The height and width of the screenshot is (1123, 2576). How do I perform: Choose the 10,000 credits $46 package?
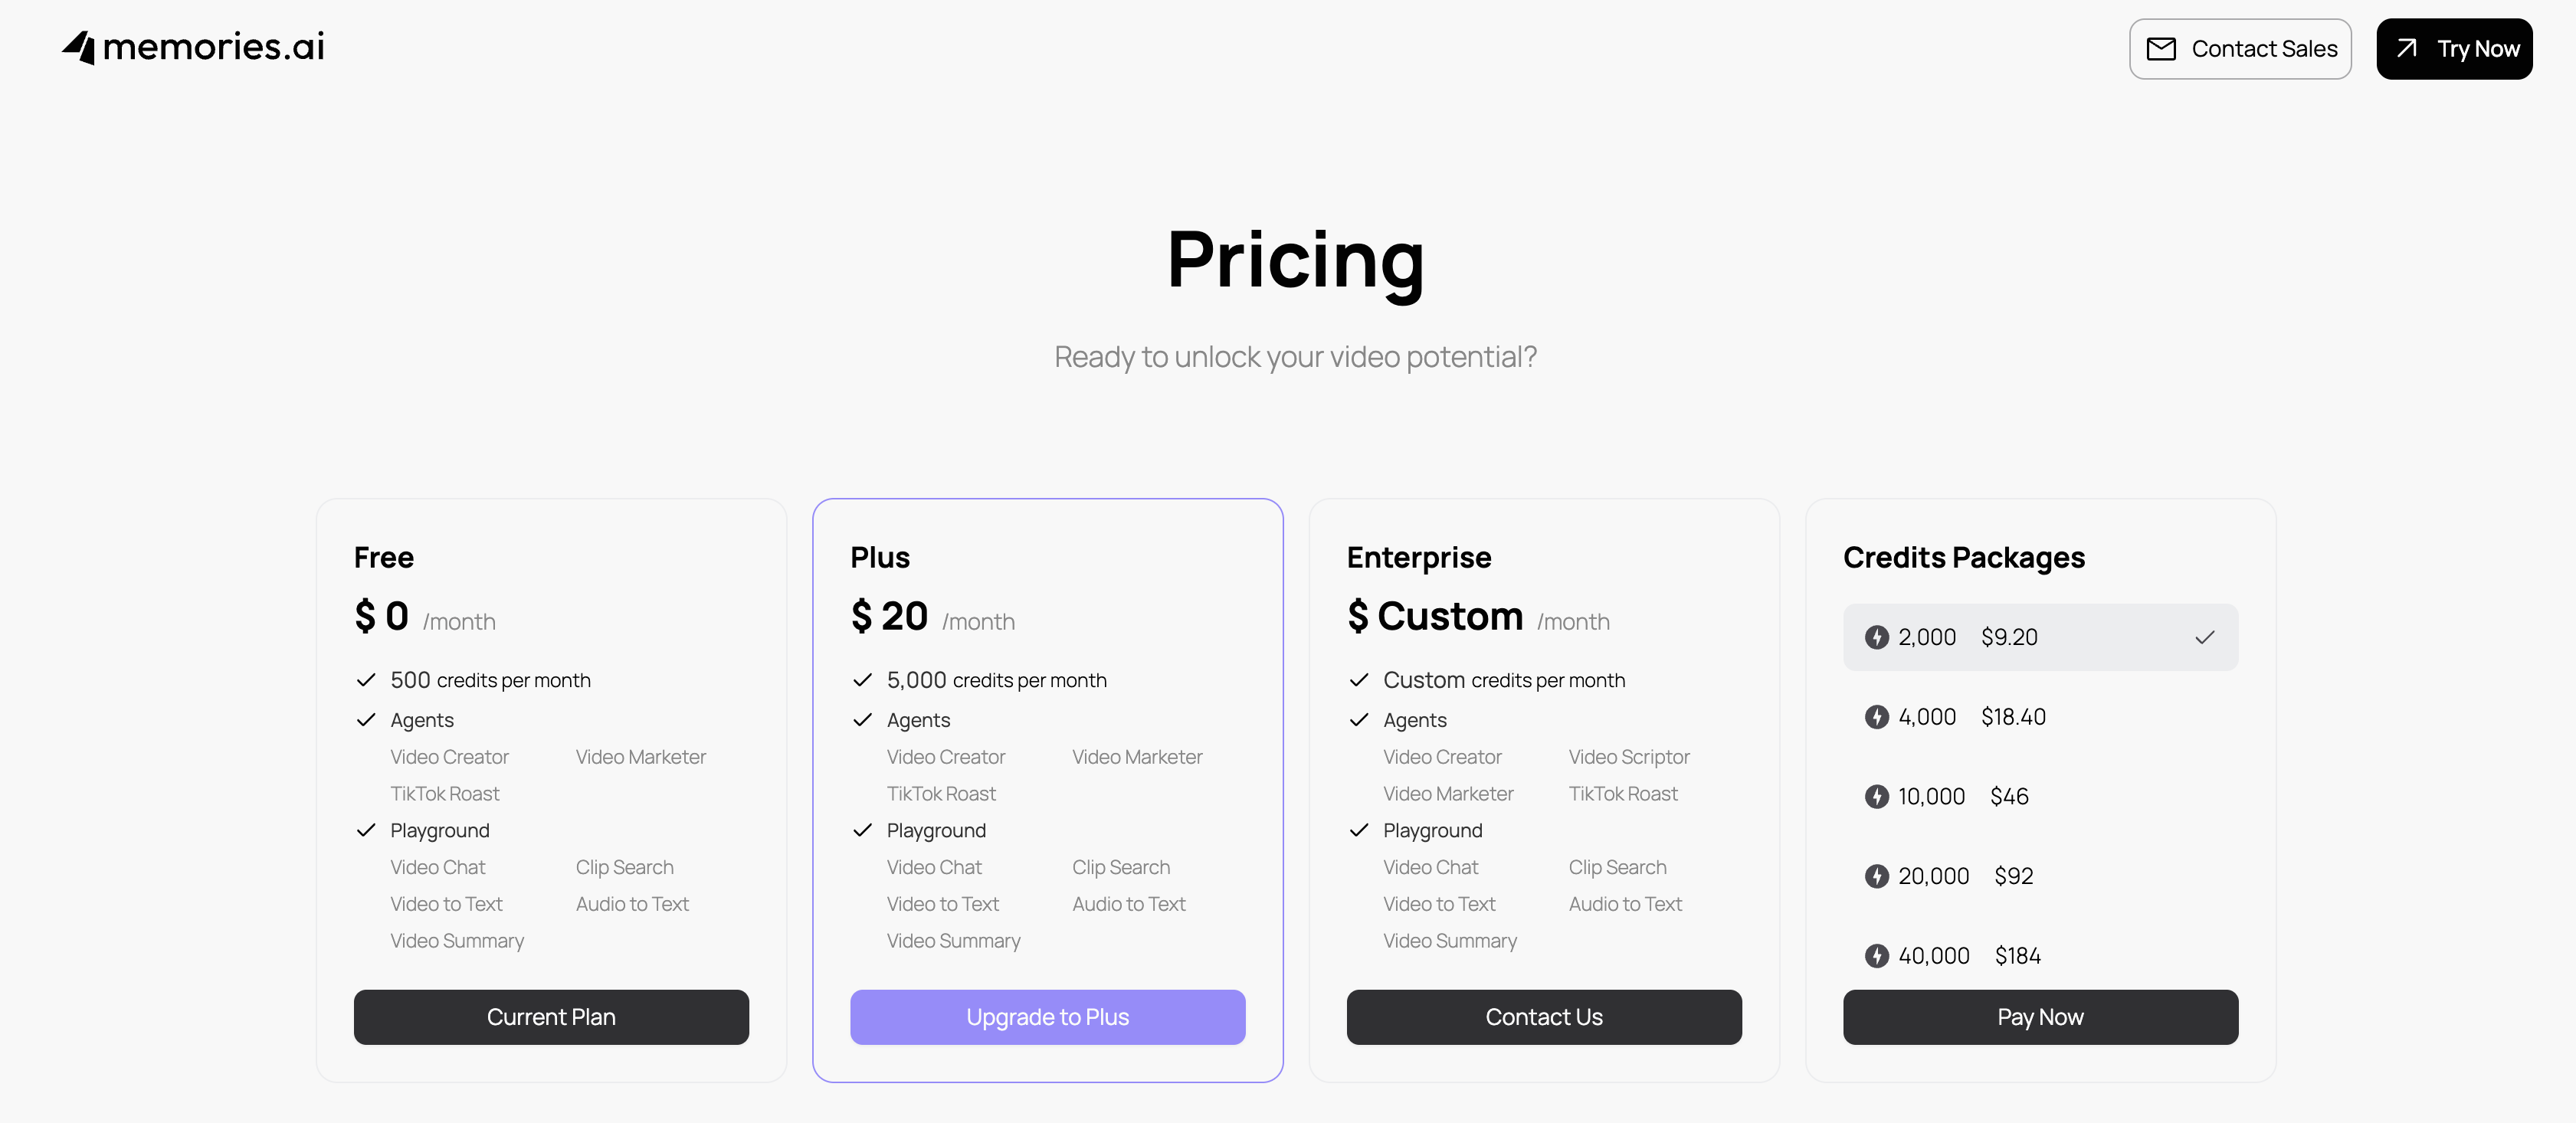click(x=2040, y=796)
